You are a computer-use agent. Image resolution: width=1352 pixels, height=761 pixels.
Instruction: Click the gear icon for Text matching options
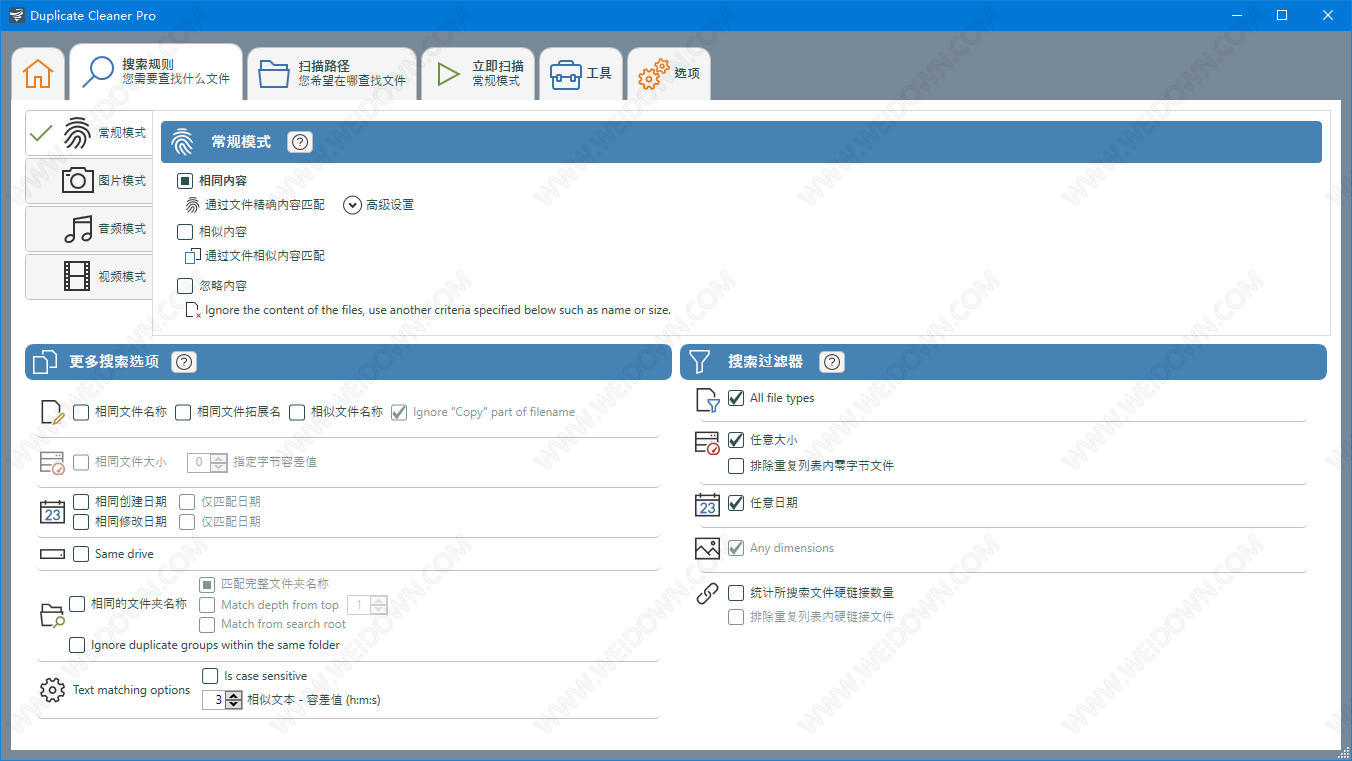pyautogui.click(x=53, y=690)
